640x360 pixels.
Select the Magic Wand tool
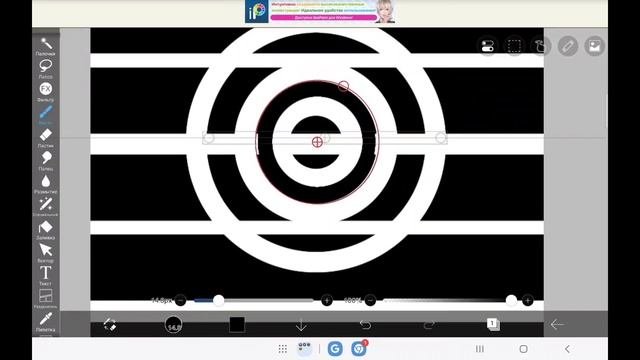[46, 46]
